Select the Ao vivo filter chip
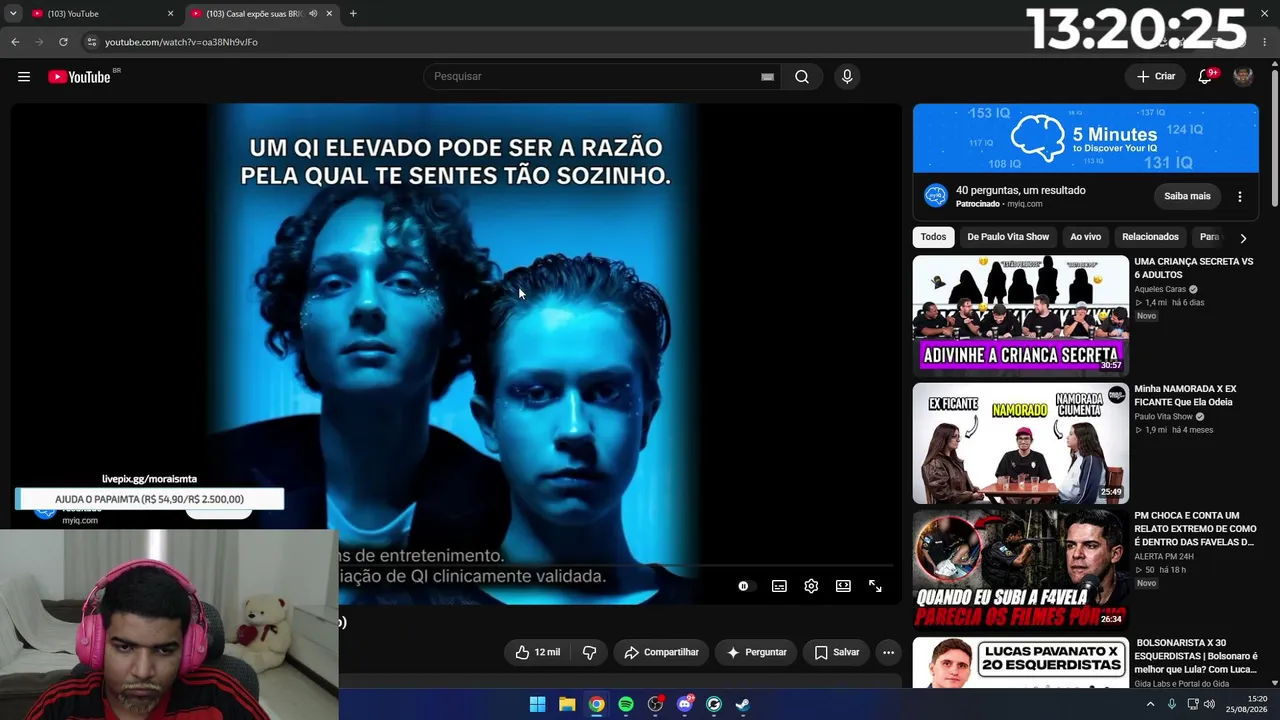The width and height of the screenshot is (1280, 720). click(1085, 237)
